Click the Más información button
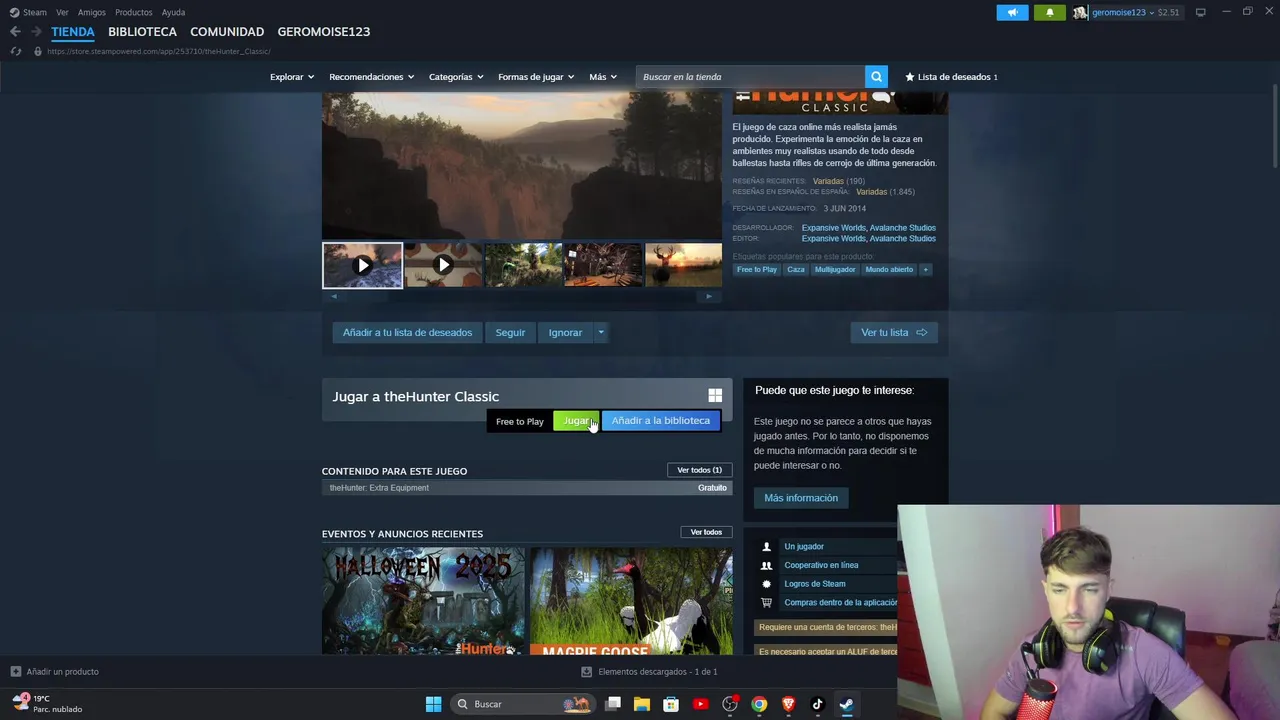The height and width of the screenshot is (720, 1280). click(801, 498)
